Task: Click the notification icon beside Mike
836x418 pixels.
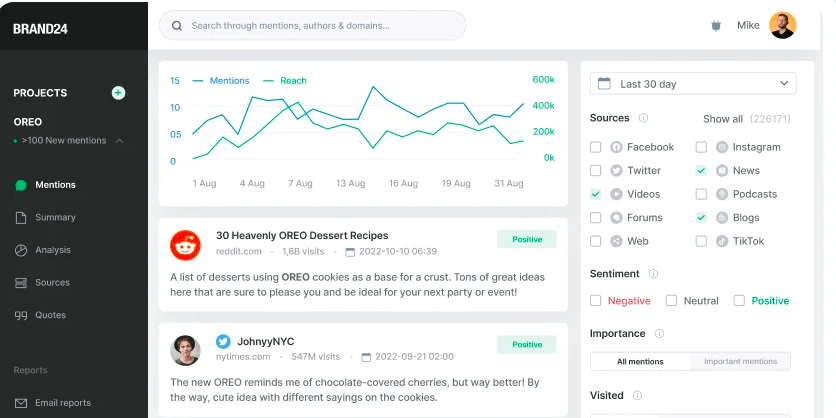Action: [x=715, y=26]
